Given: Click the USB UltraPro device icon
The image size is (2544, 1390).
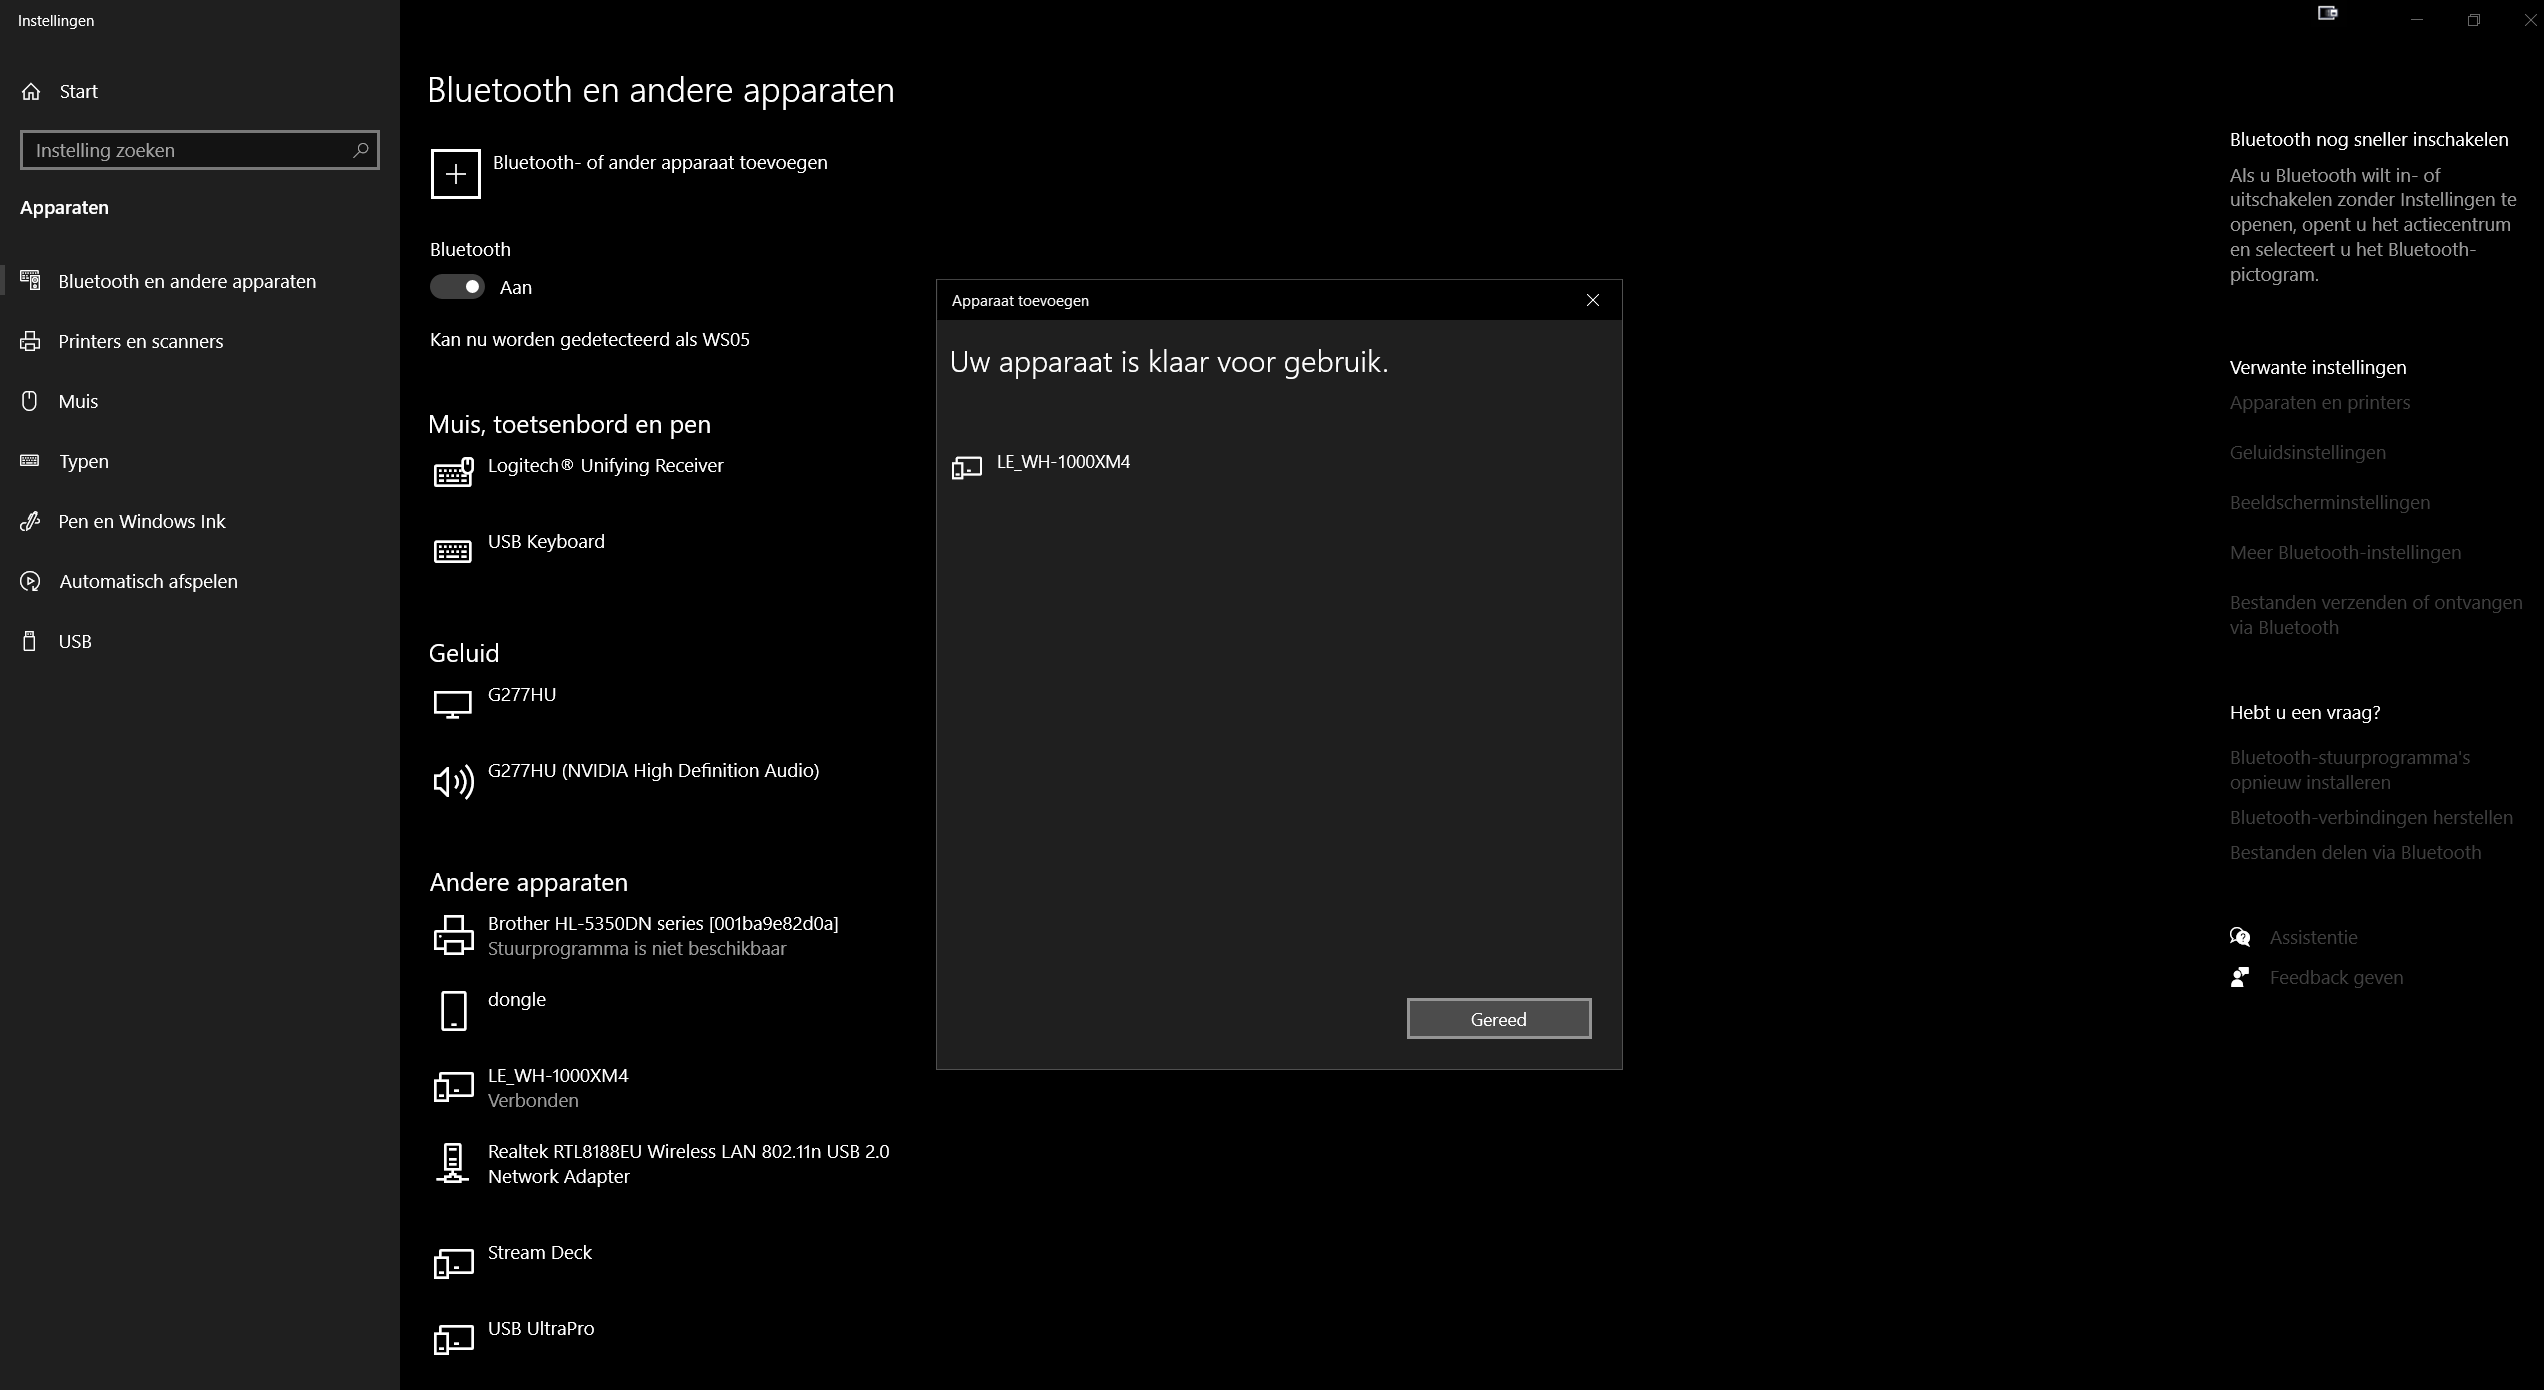Looking at the screenshot, I should 453,1340.
